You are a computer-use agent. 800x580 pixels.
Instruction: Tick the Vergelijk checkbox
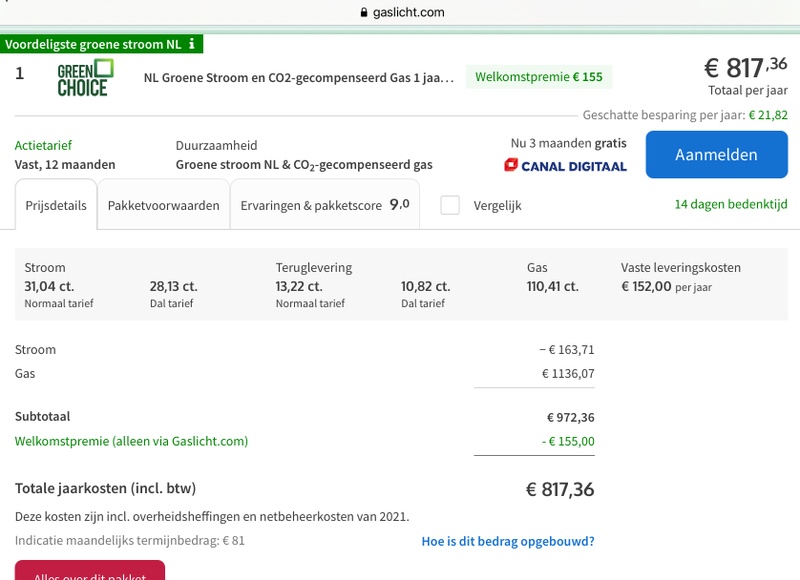click(x=450, y=205)
